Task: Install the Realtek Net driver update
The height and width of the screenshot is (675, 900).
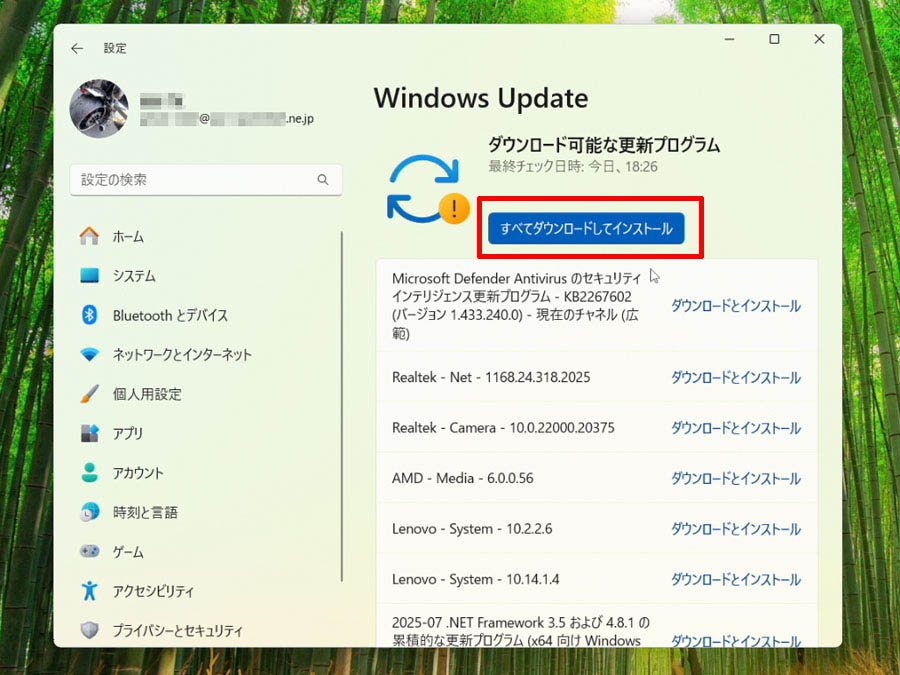Action: point(736,378)
